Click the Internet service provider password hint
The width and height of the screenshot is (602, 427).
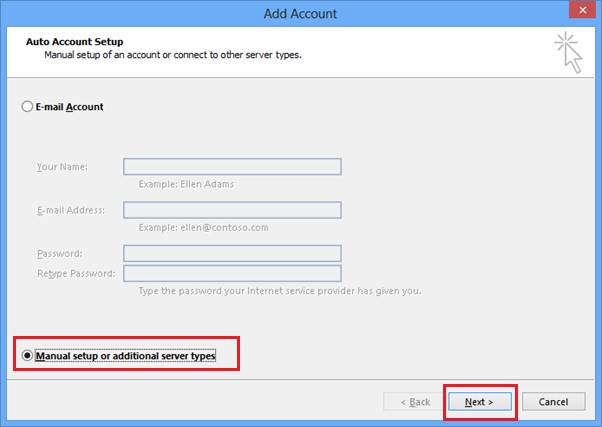click(280, 291)
